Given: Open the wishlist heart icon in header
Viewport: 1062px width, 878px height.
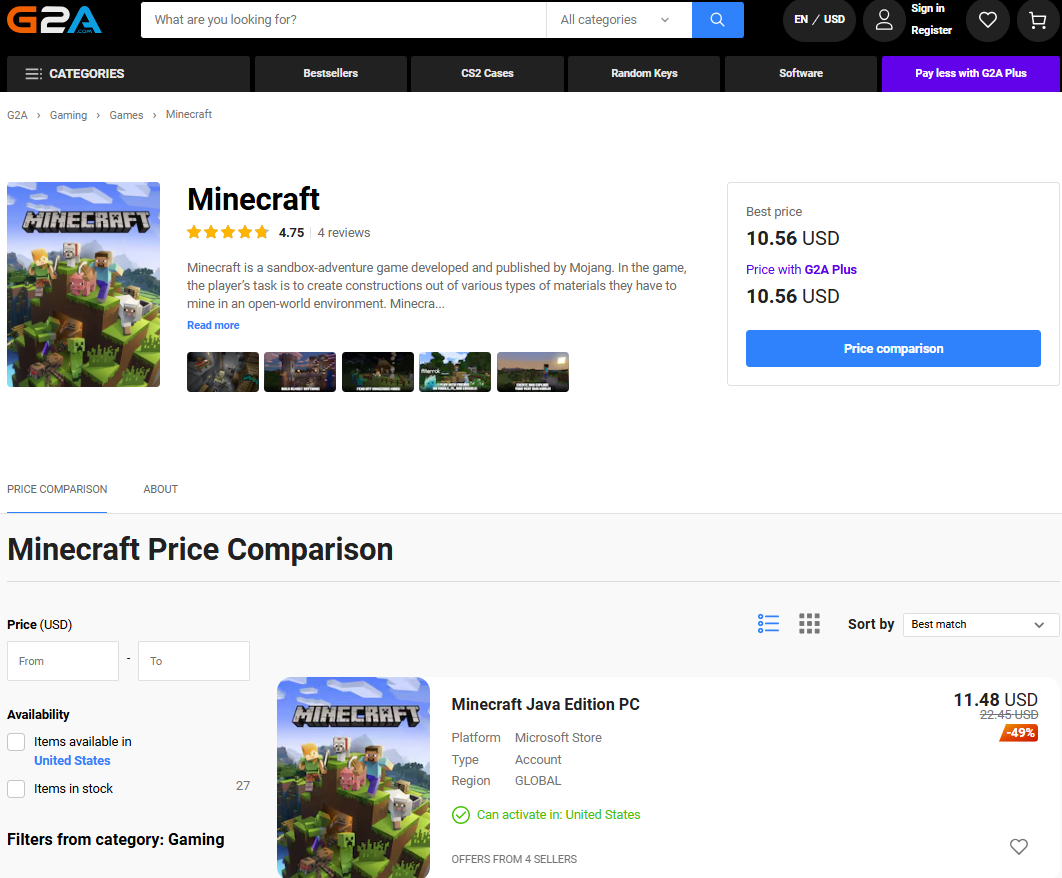Looking at the screenshot, I should (988, 20).
